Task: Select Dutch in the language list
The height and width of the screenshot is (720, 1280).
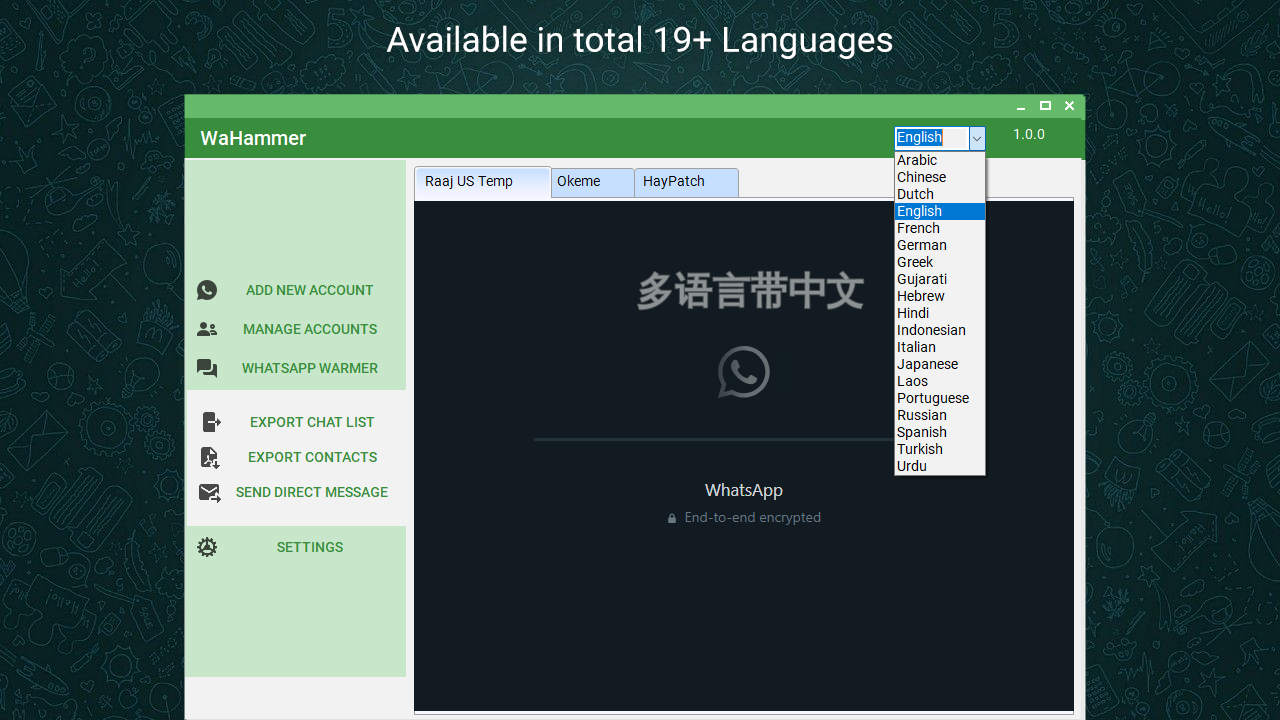Action: [940, 194]
